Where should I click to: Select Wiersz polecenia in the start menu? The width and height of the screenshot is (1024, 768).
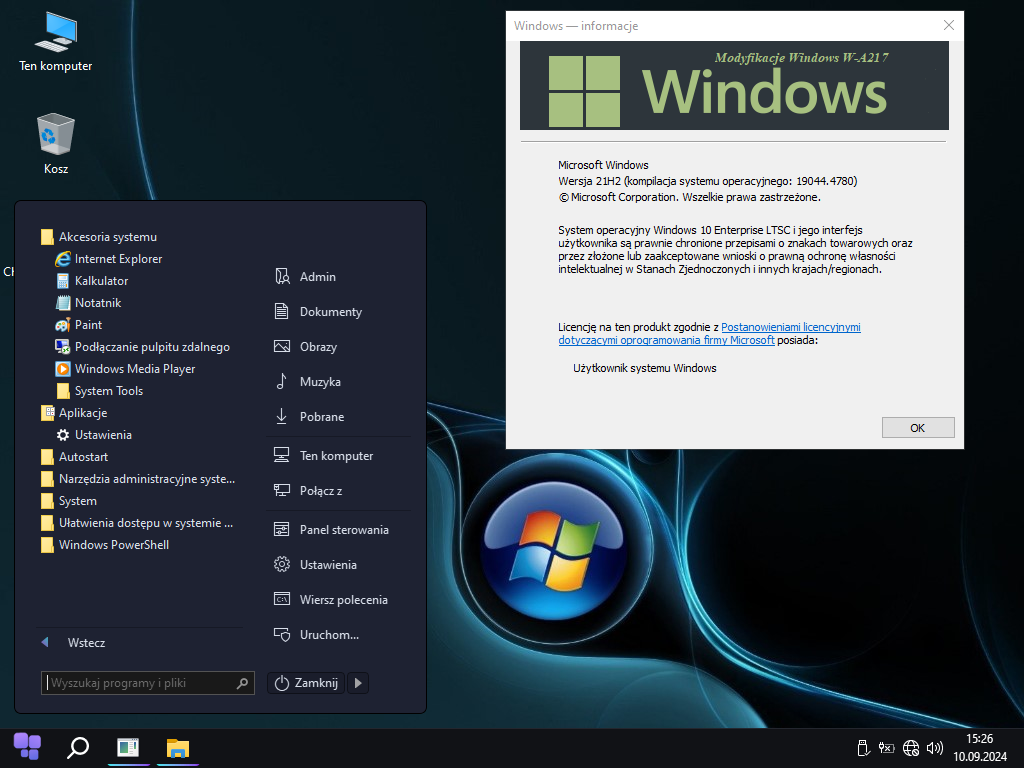click(x=343, y=600)
